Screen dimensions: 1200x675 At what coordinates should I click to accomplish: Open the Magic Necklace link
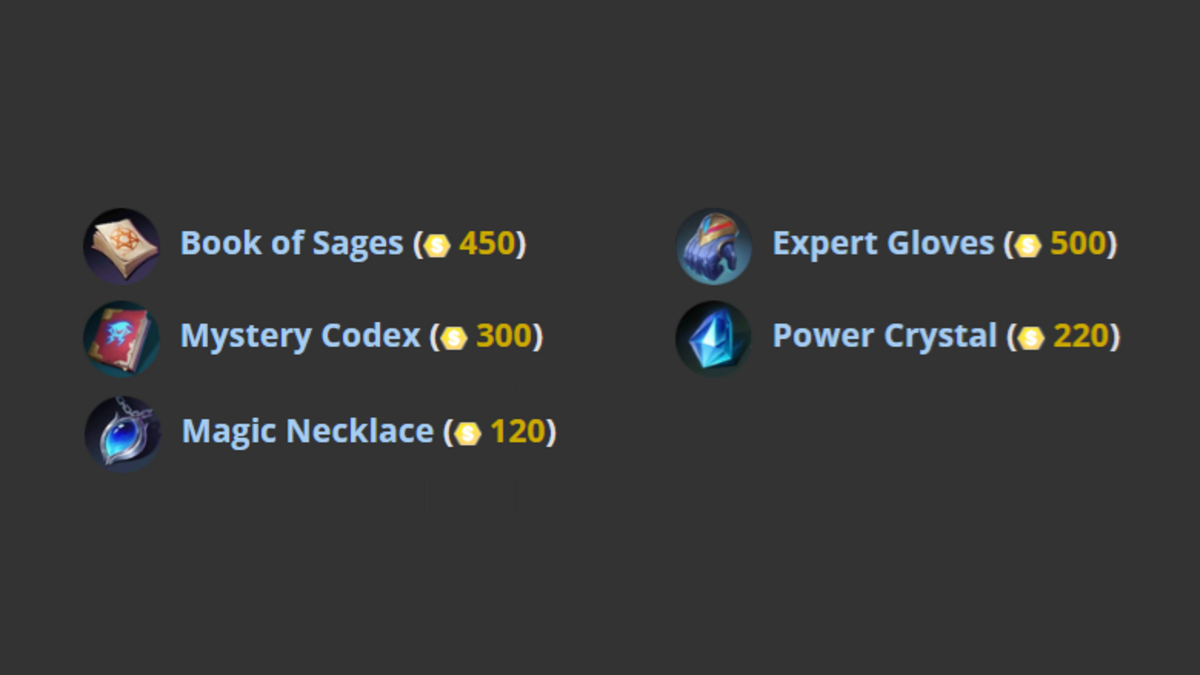(x=307, y=432)
